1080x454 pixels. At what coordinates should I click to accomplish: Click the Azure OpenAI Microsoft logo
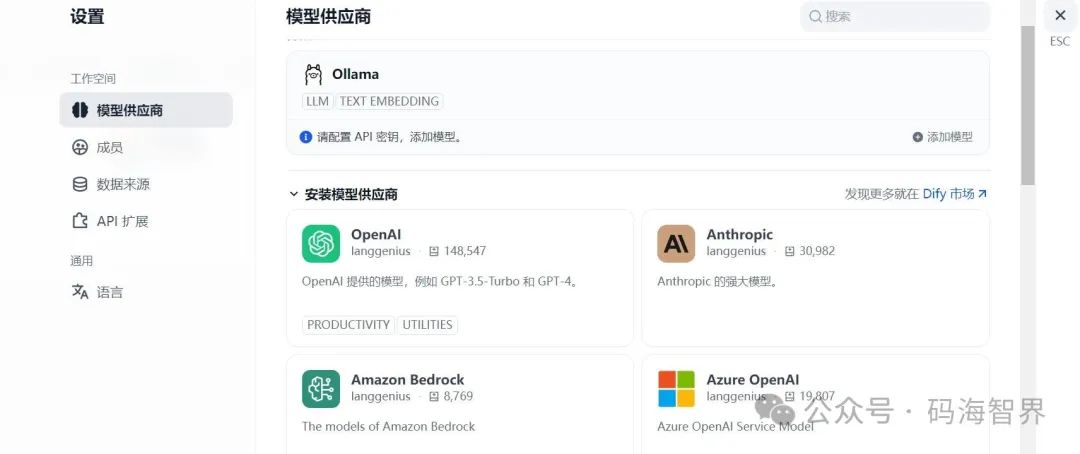(676, 389)
